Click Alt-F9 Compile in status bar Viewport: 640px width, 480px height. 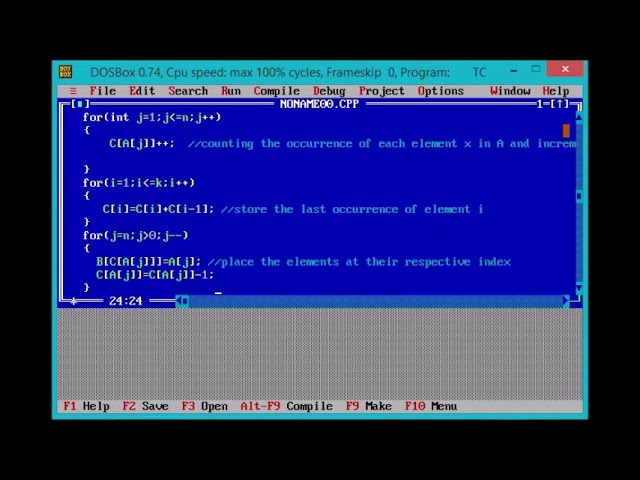(x=287, y=406)
